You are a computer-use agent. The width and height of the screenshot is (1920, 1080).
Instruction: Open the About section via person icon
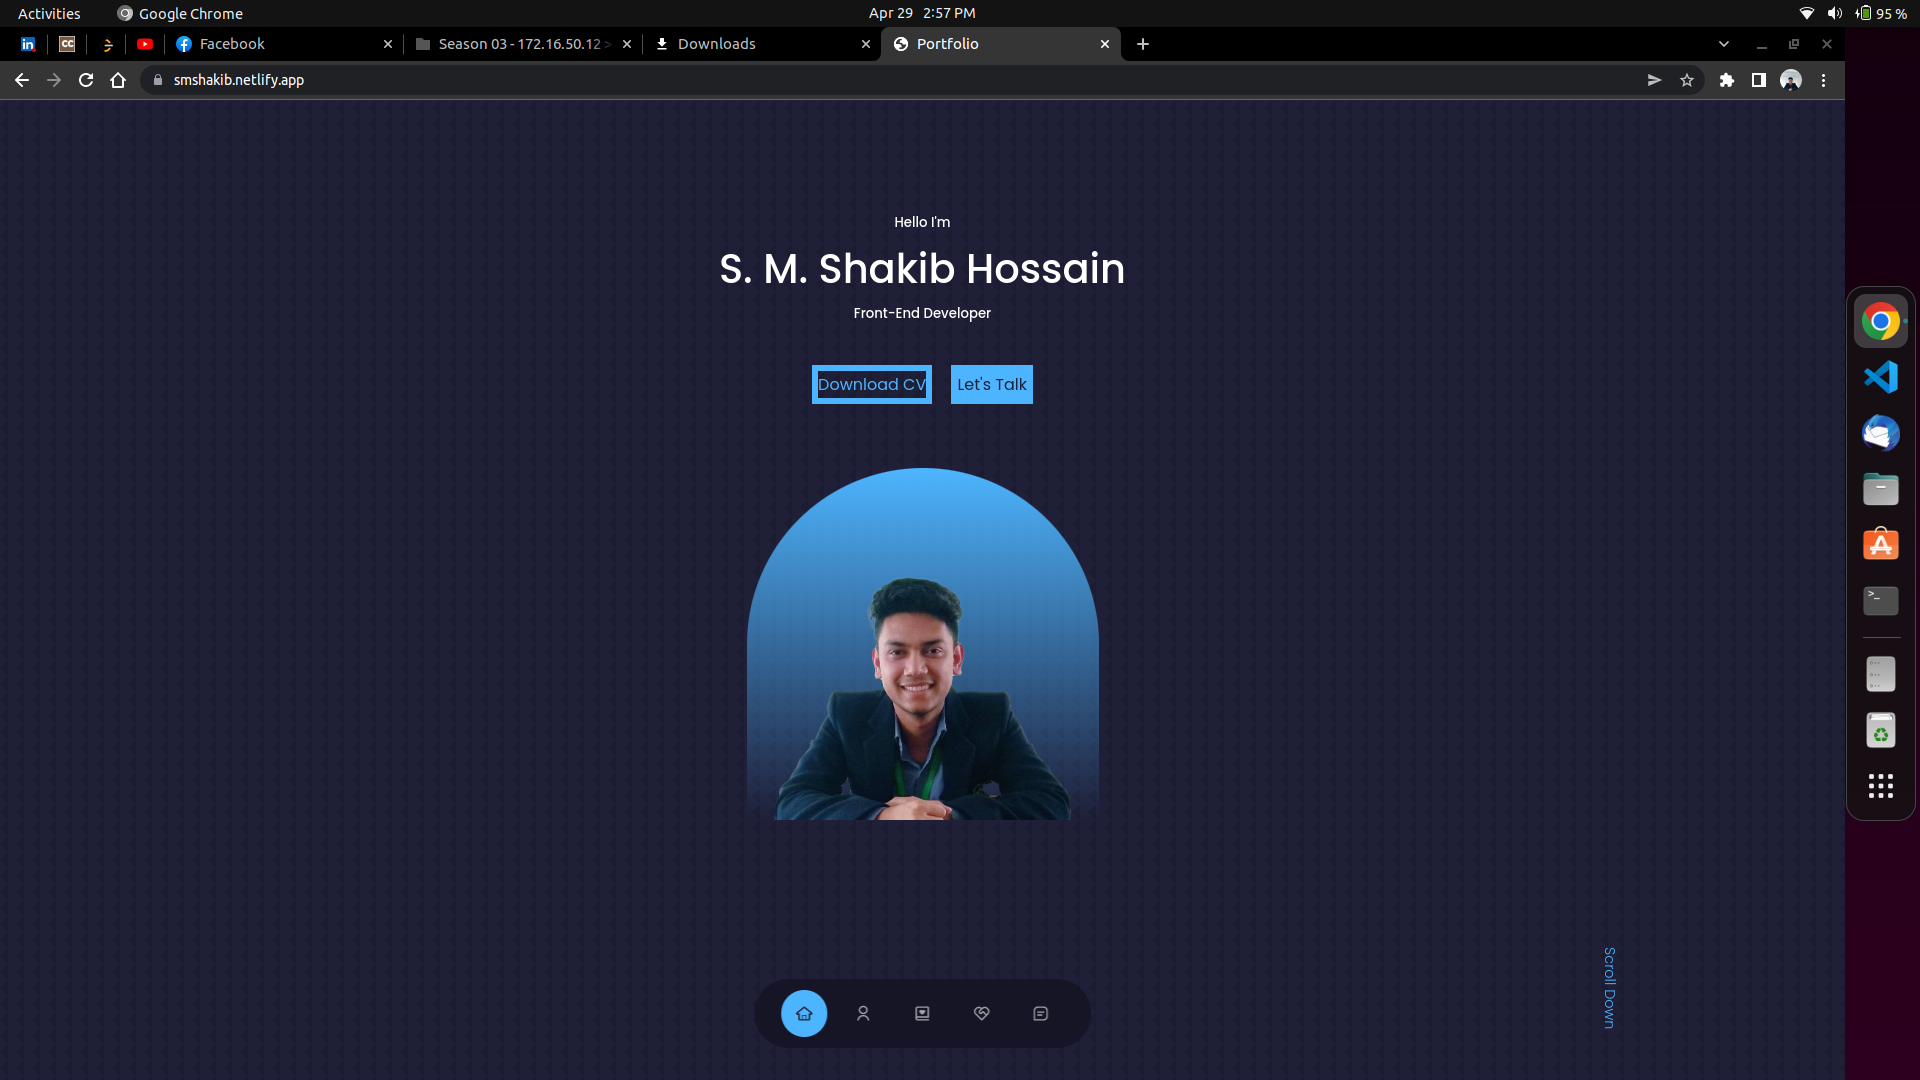click(x=863, y=1013)
